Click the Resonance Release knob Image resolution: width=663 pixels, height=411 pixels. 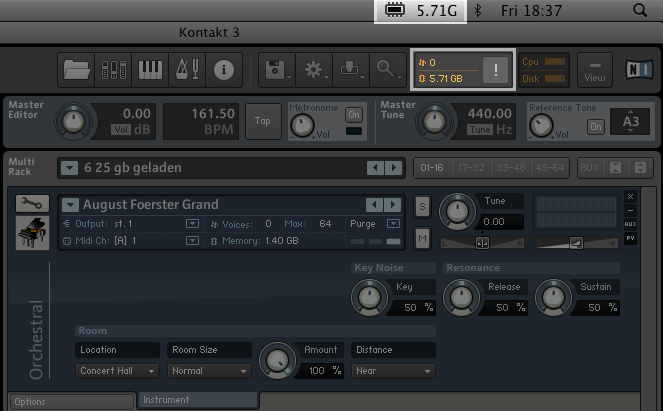(461, 298)
